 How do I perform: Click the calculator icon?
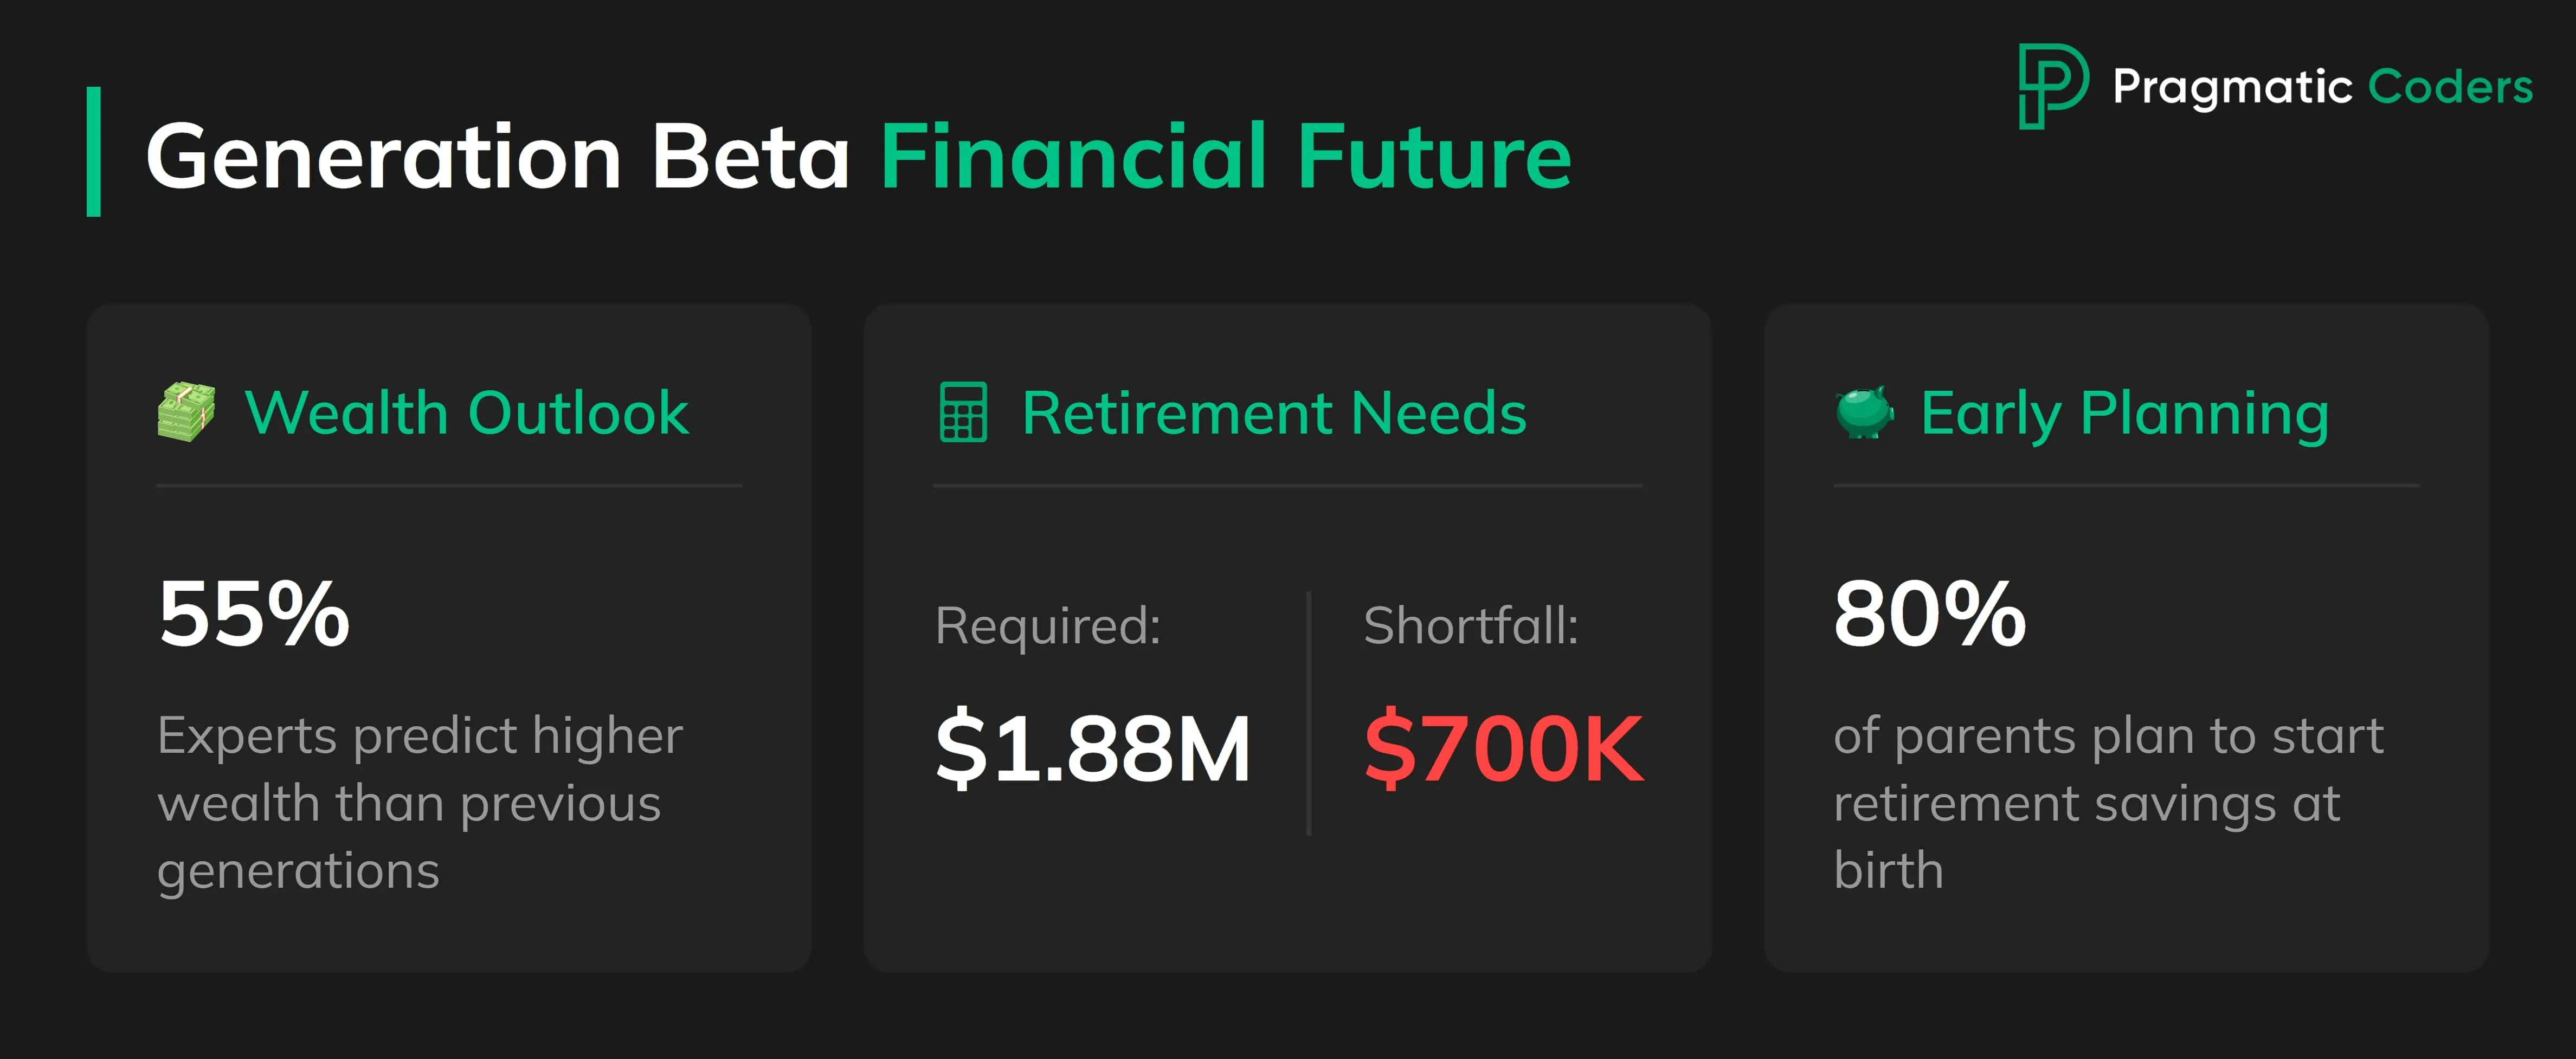point(963,412)
